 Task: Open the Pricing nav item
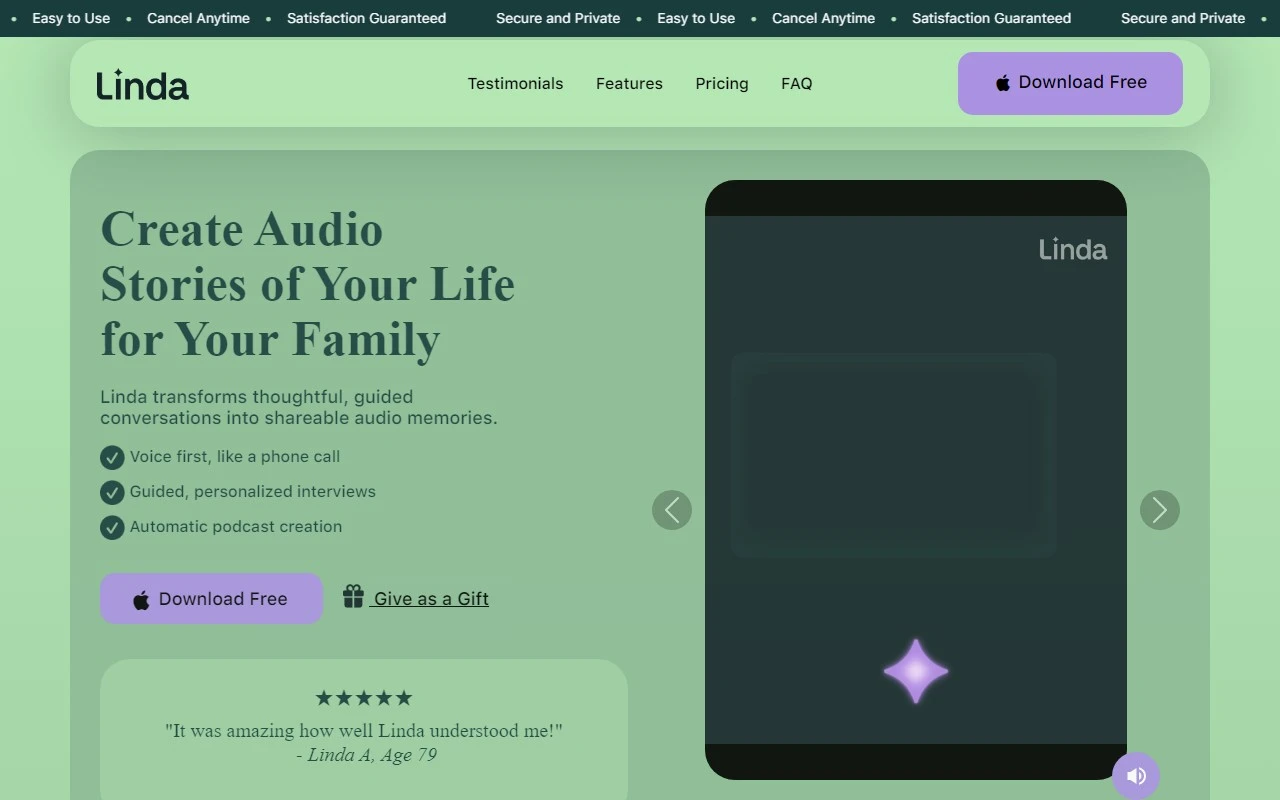tap(722, 84)
